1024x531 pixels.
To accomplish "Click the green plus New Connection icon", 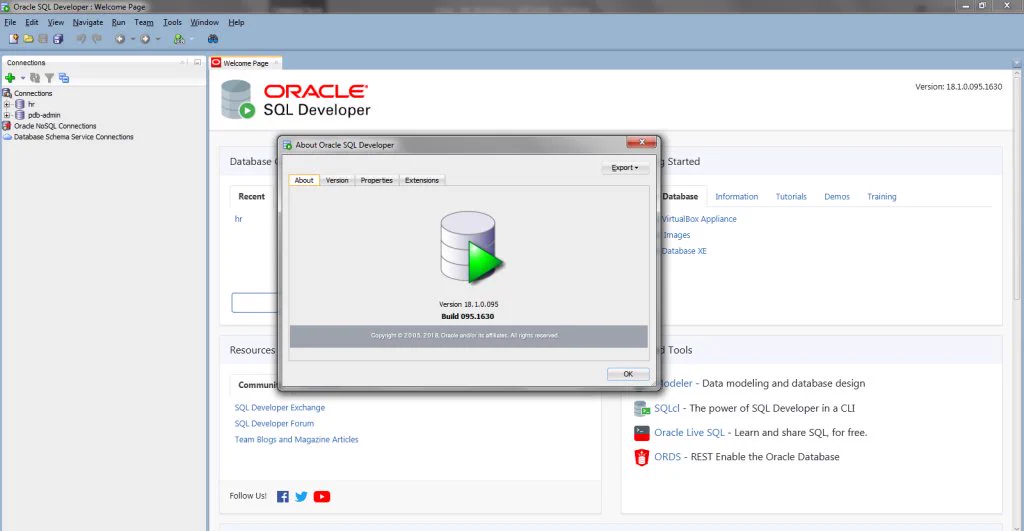I will pyautogui.click(x=10, y=78).
